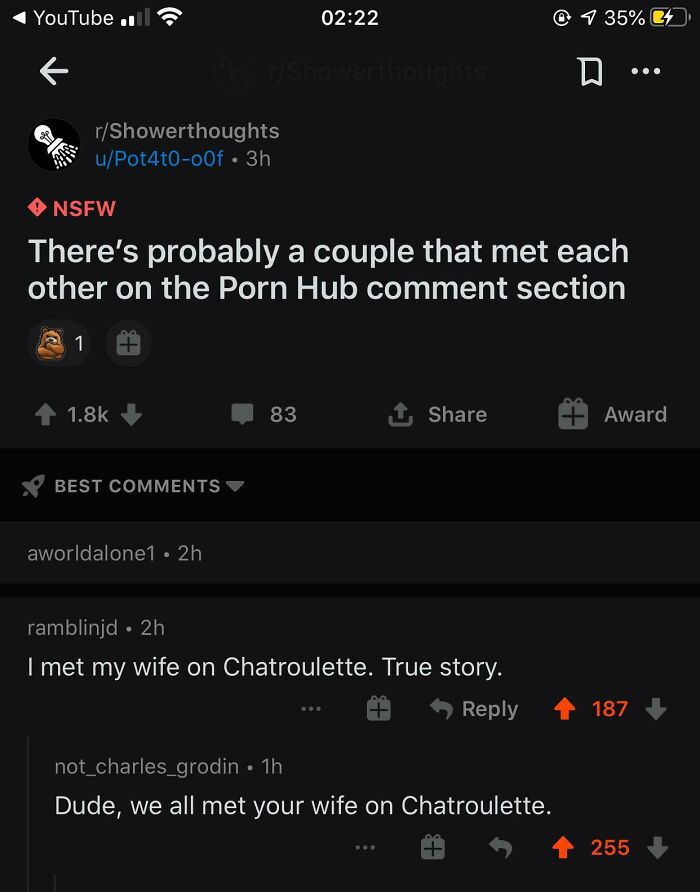
Task: Tap the bookmark icon to save the post
Action: [591, 71]
